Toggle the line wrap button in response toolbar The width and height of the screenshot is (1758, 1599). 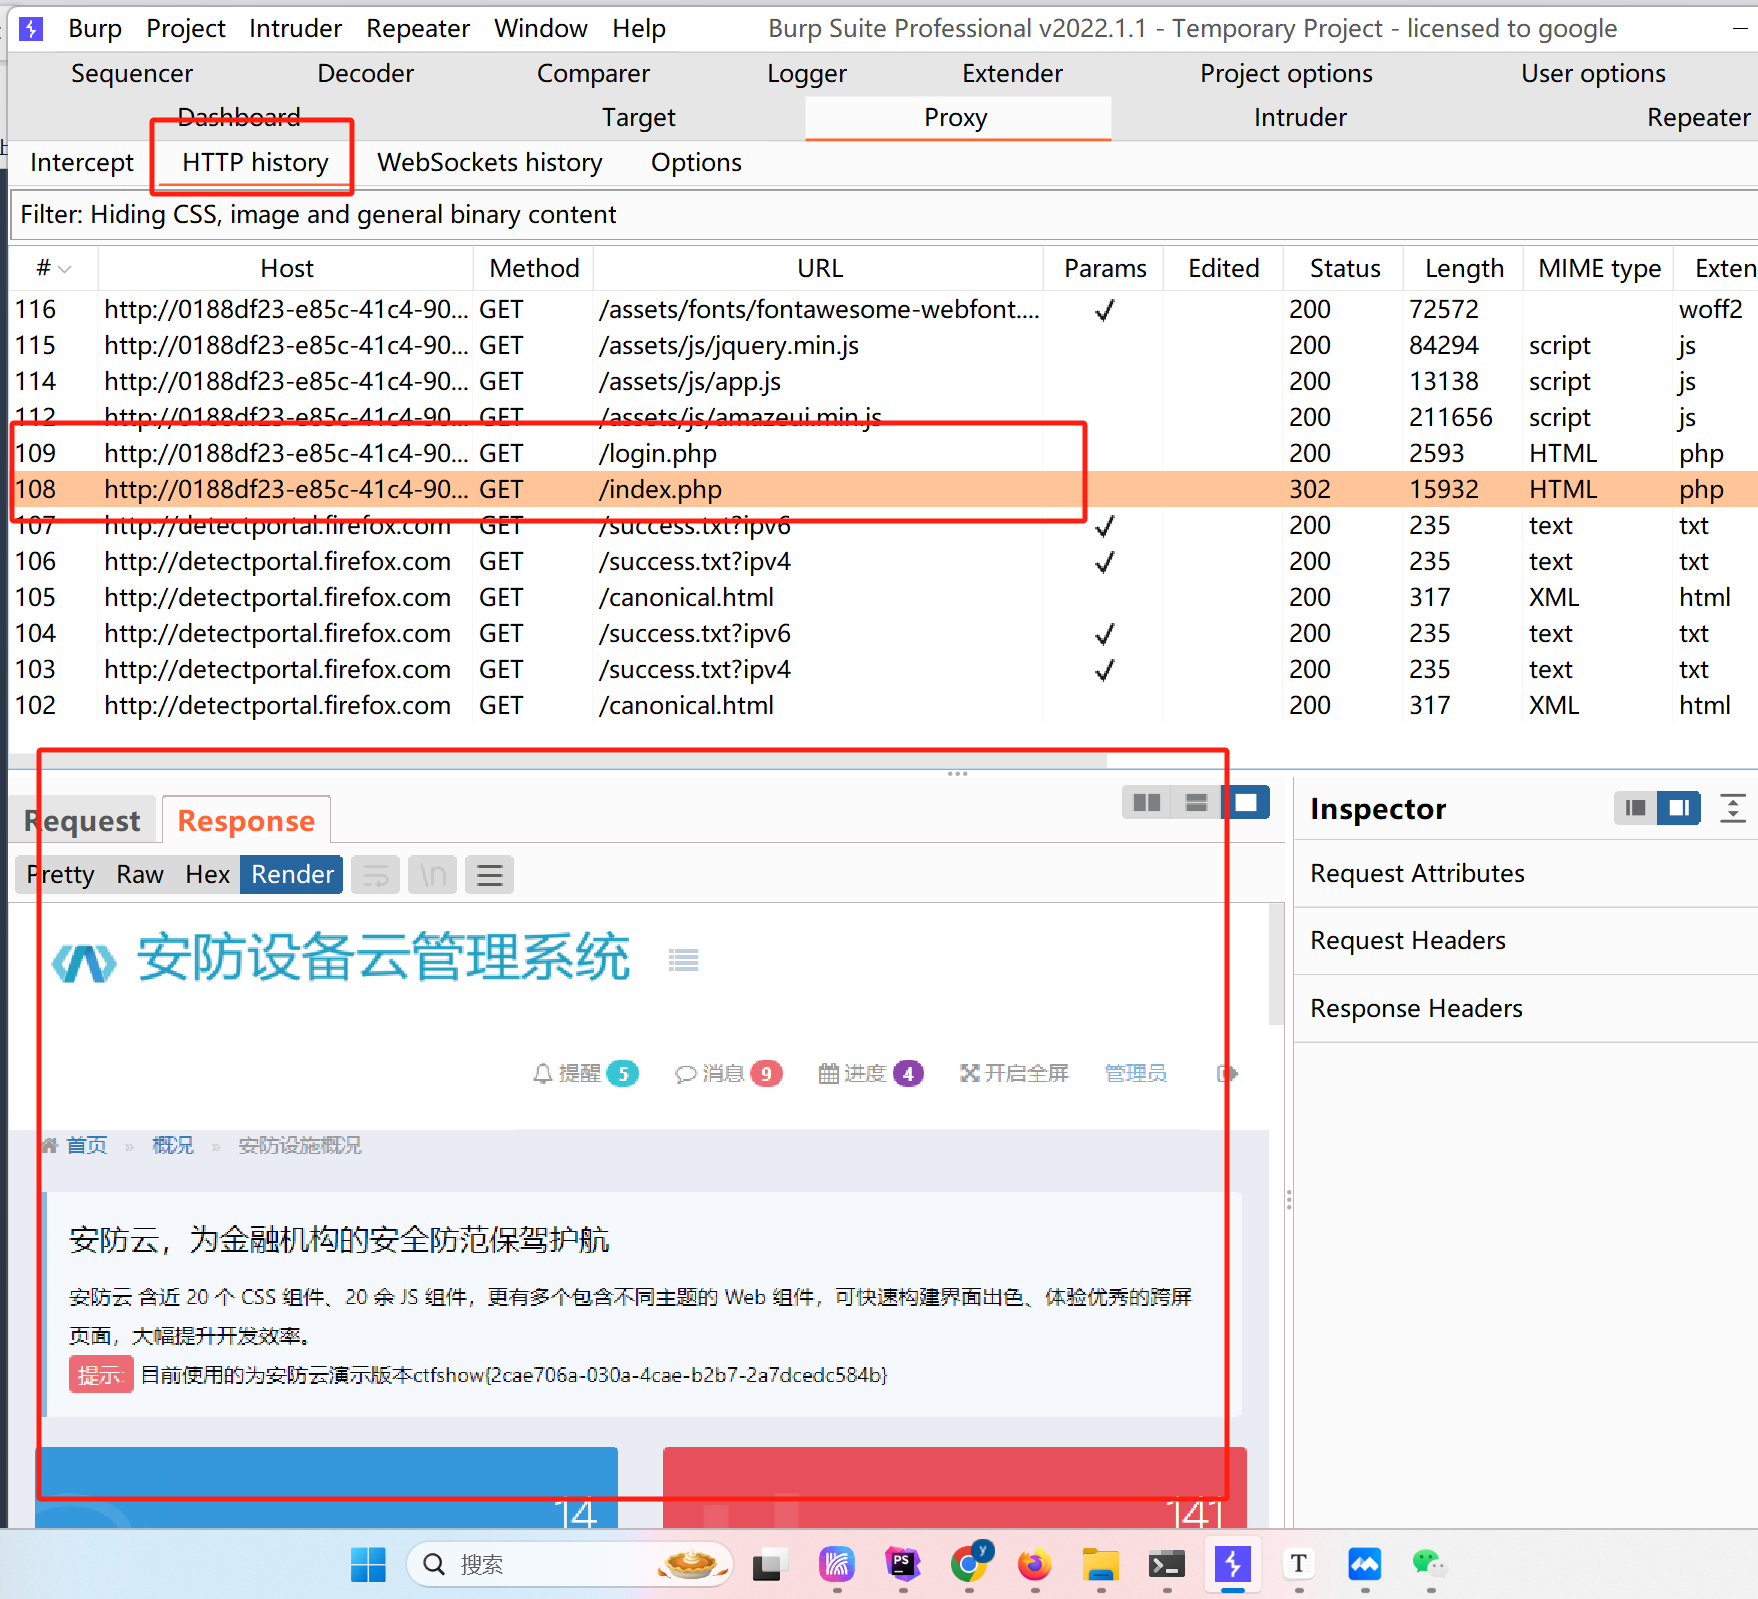376,875
